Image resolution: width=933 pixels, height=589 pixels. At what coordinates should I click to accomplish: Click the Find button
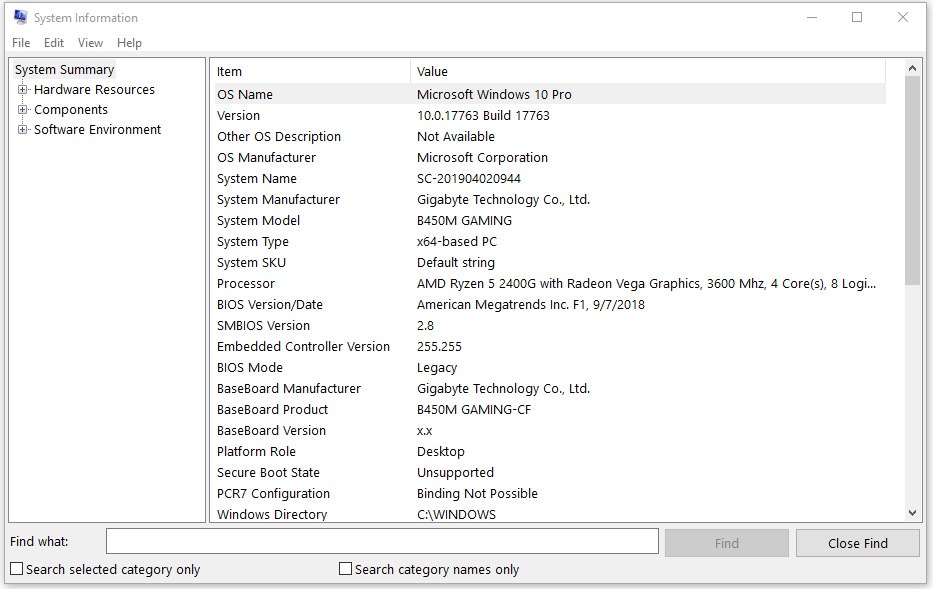point(727,543)
